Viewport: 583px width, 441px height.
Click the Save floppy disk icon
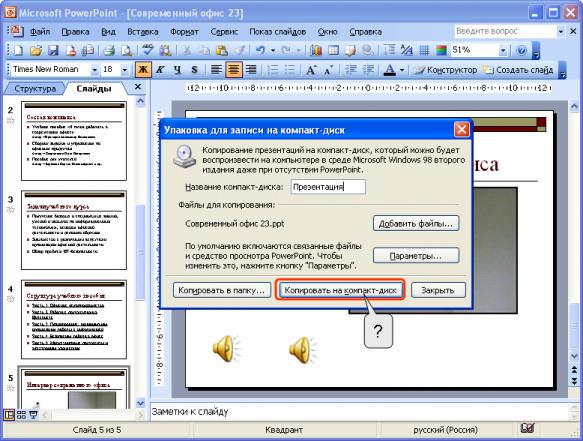54,50
